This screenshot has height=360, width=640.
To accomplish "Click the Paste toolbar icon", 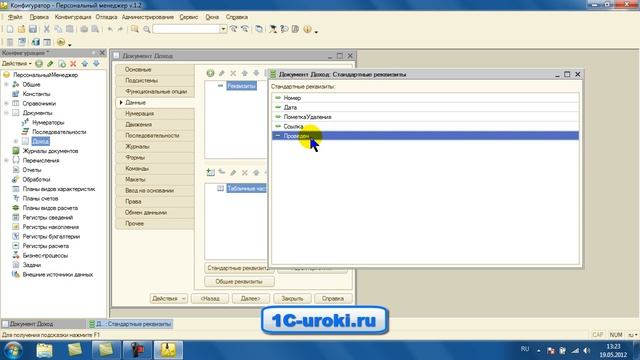I will tap(69, 29).
